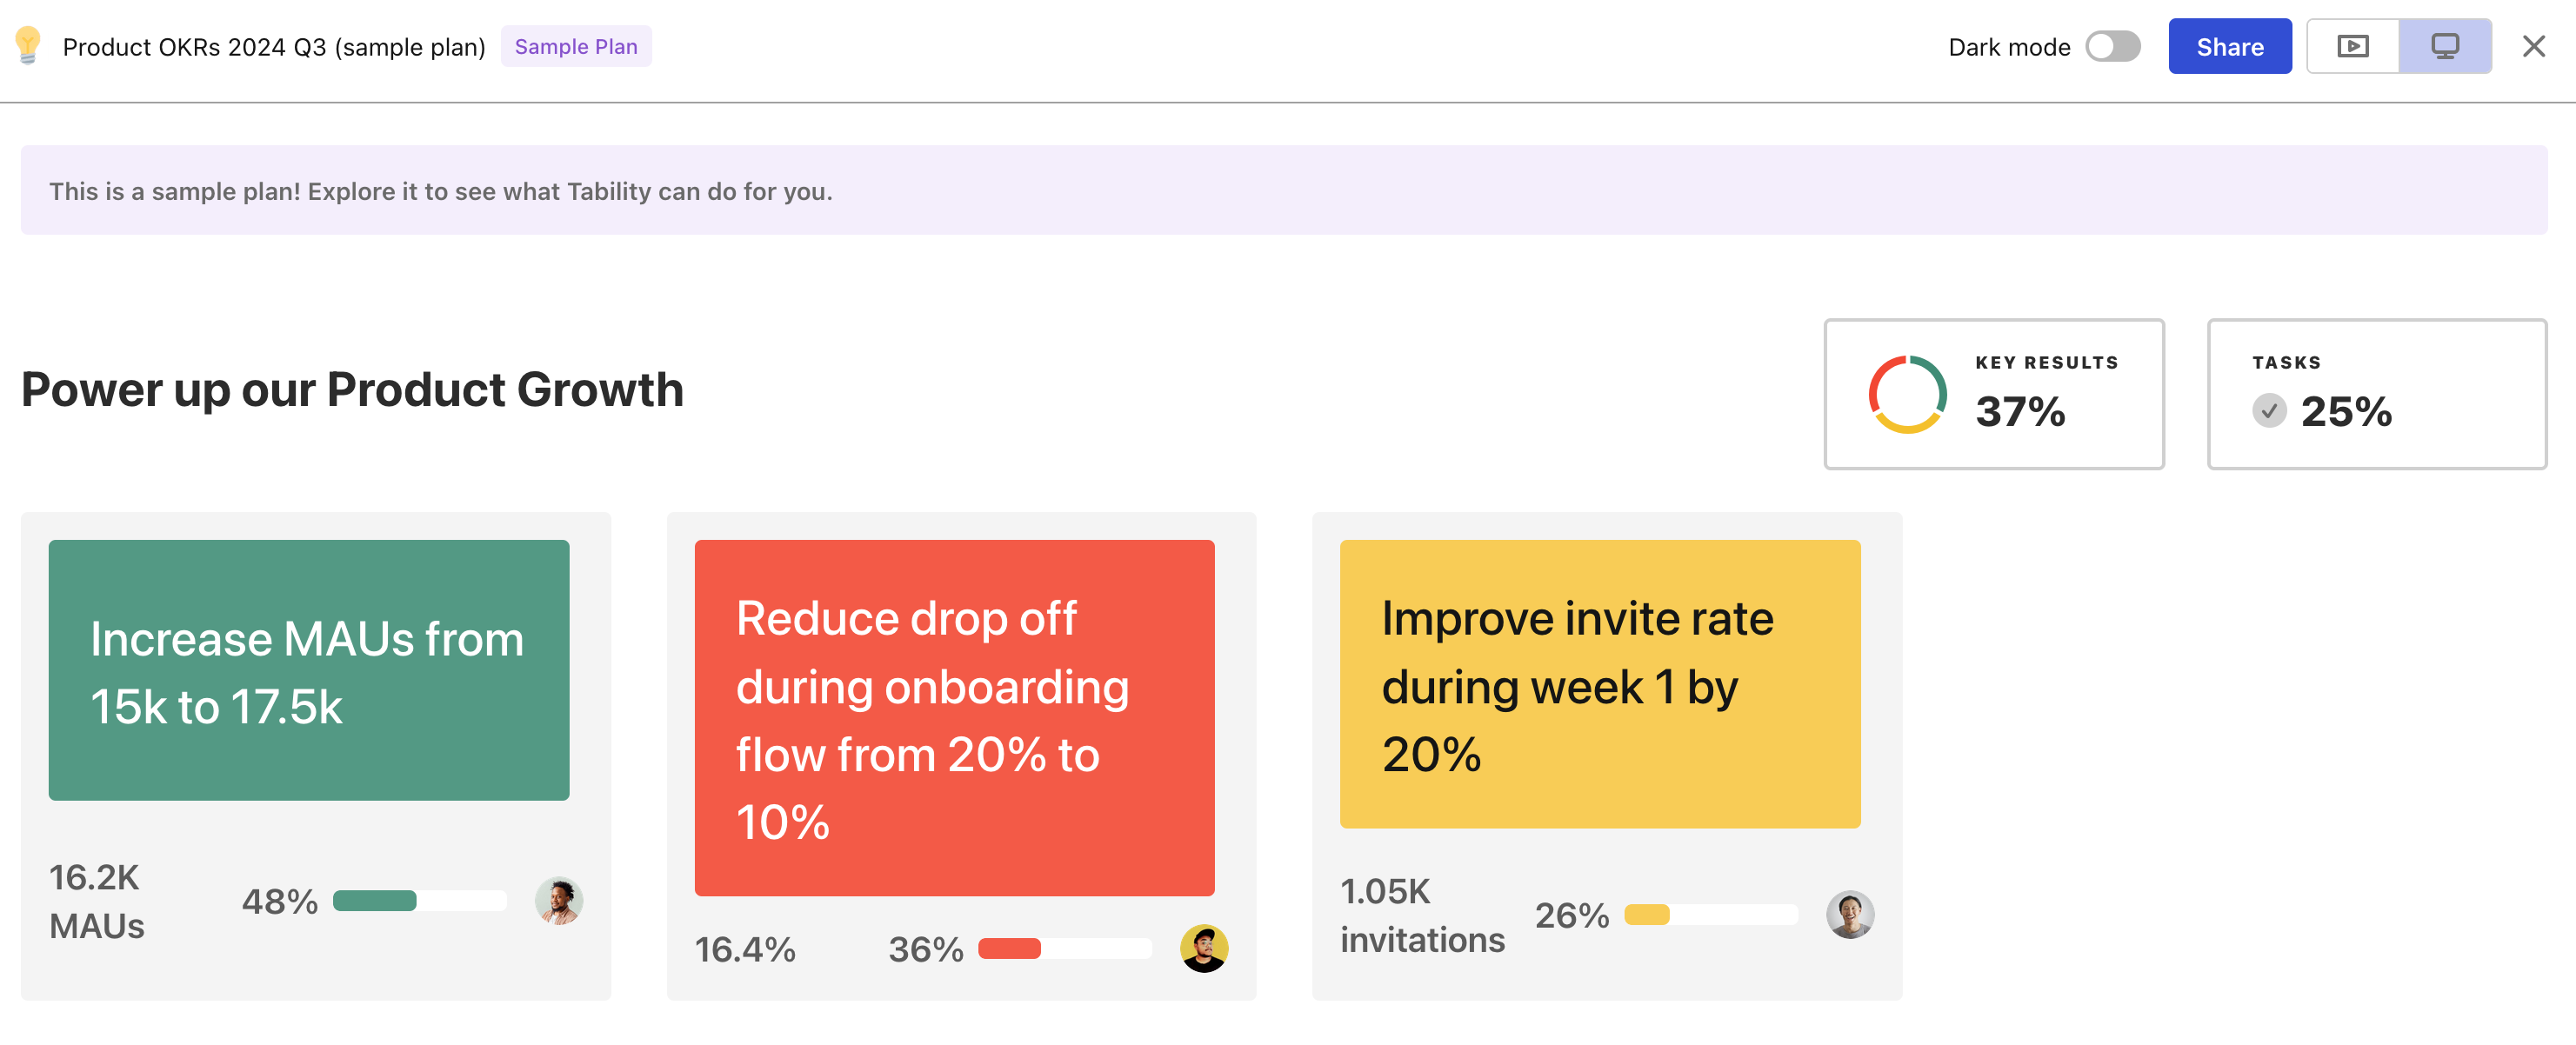2576x1045 pixels.
Task: Open the Improve invite rate yellow card
Action: tap(1599, 684)
